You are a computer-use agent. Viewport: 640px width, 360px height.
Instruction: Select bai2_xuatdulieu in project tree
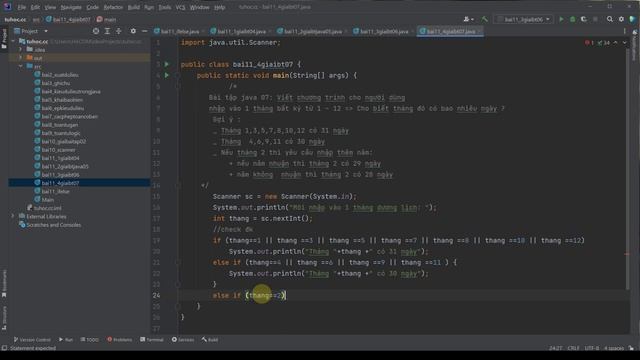tap(60, 75)
